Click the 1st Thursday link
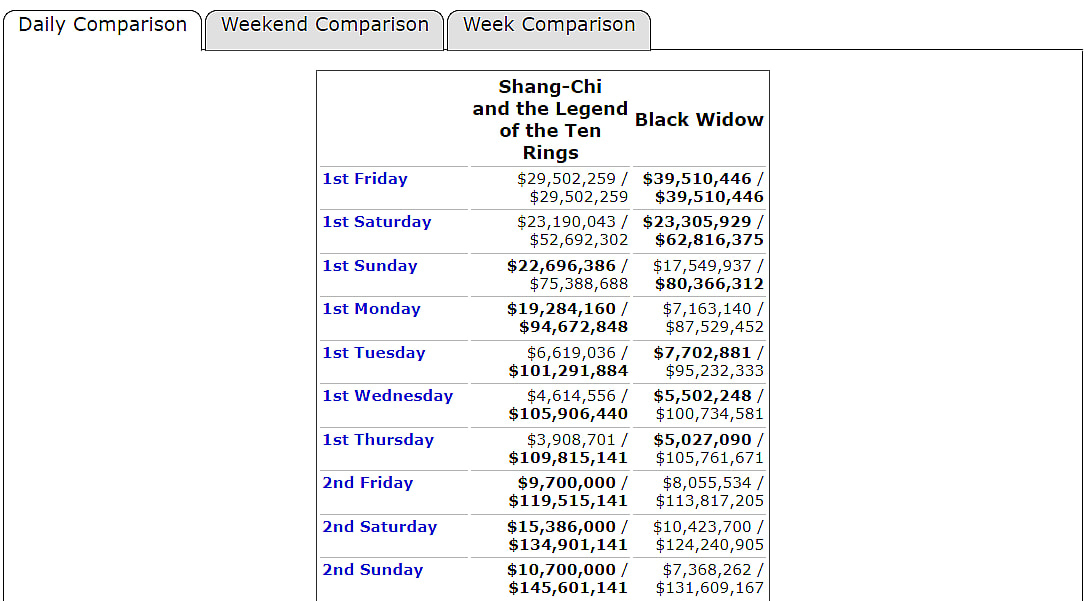The width and height of the screenshot is (1088, 601). coord(378,440)
